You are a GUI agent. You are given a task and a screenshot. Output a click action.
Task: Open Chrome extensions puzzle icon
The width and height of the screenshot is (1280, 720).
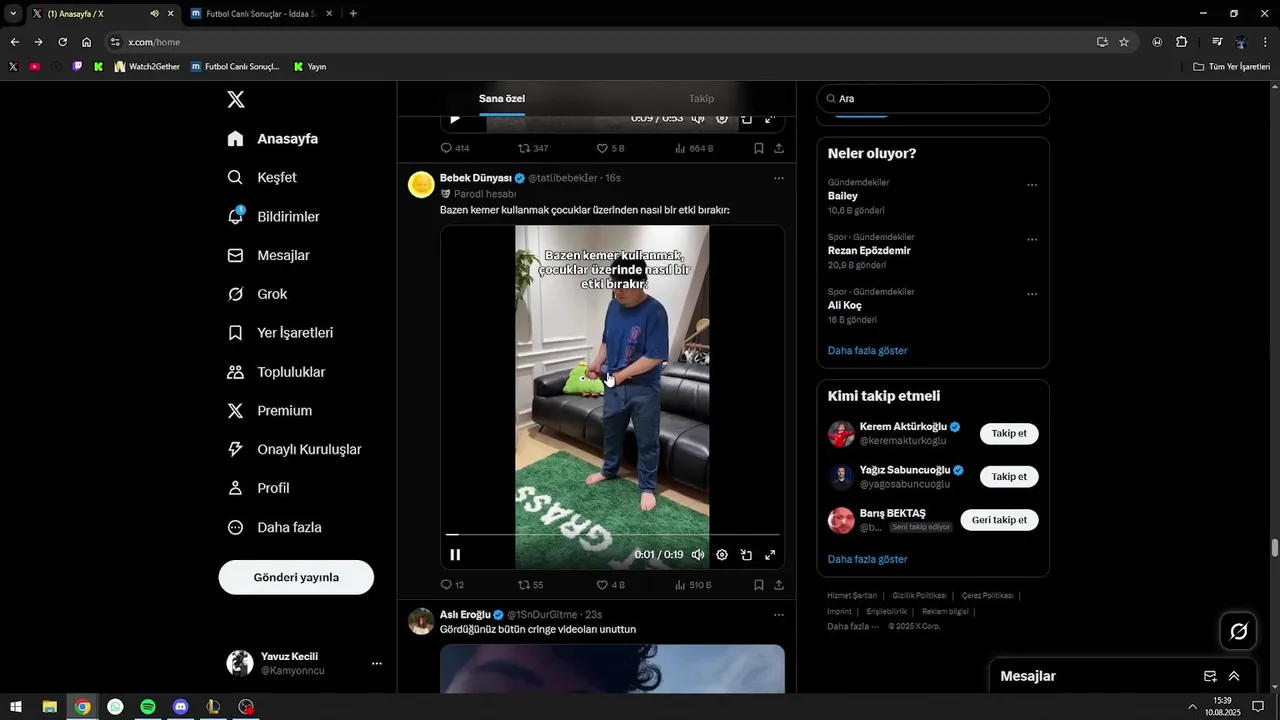1182,42
